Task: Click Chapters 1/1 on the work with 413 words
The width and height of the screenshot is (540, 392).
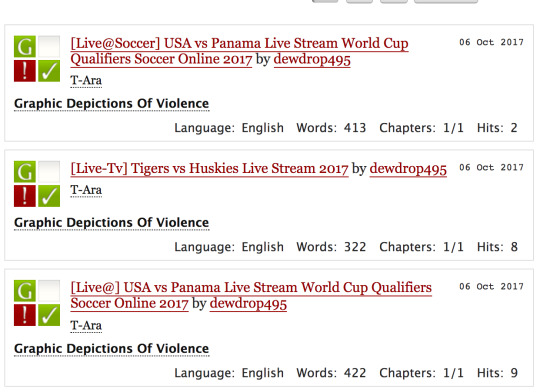Action: (x=453, y=128)
